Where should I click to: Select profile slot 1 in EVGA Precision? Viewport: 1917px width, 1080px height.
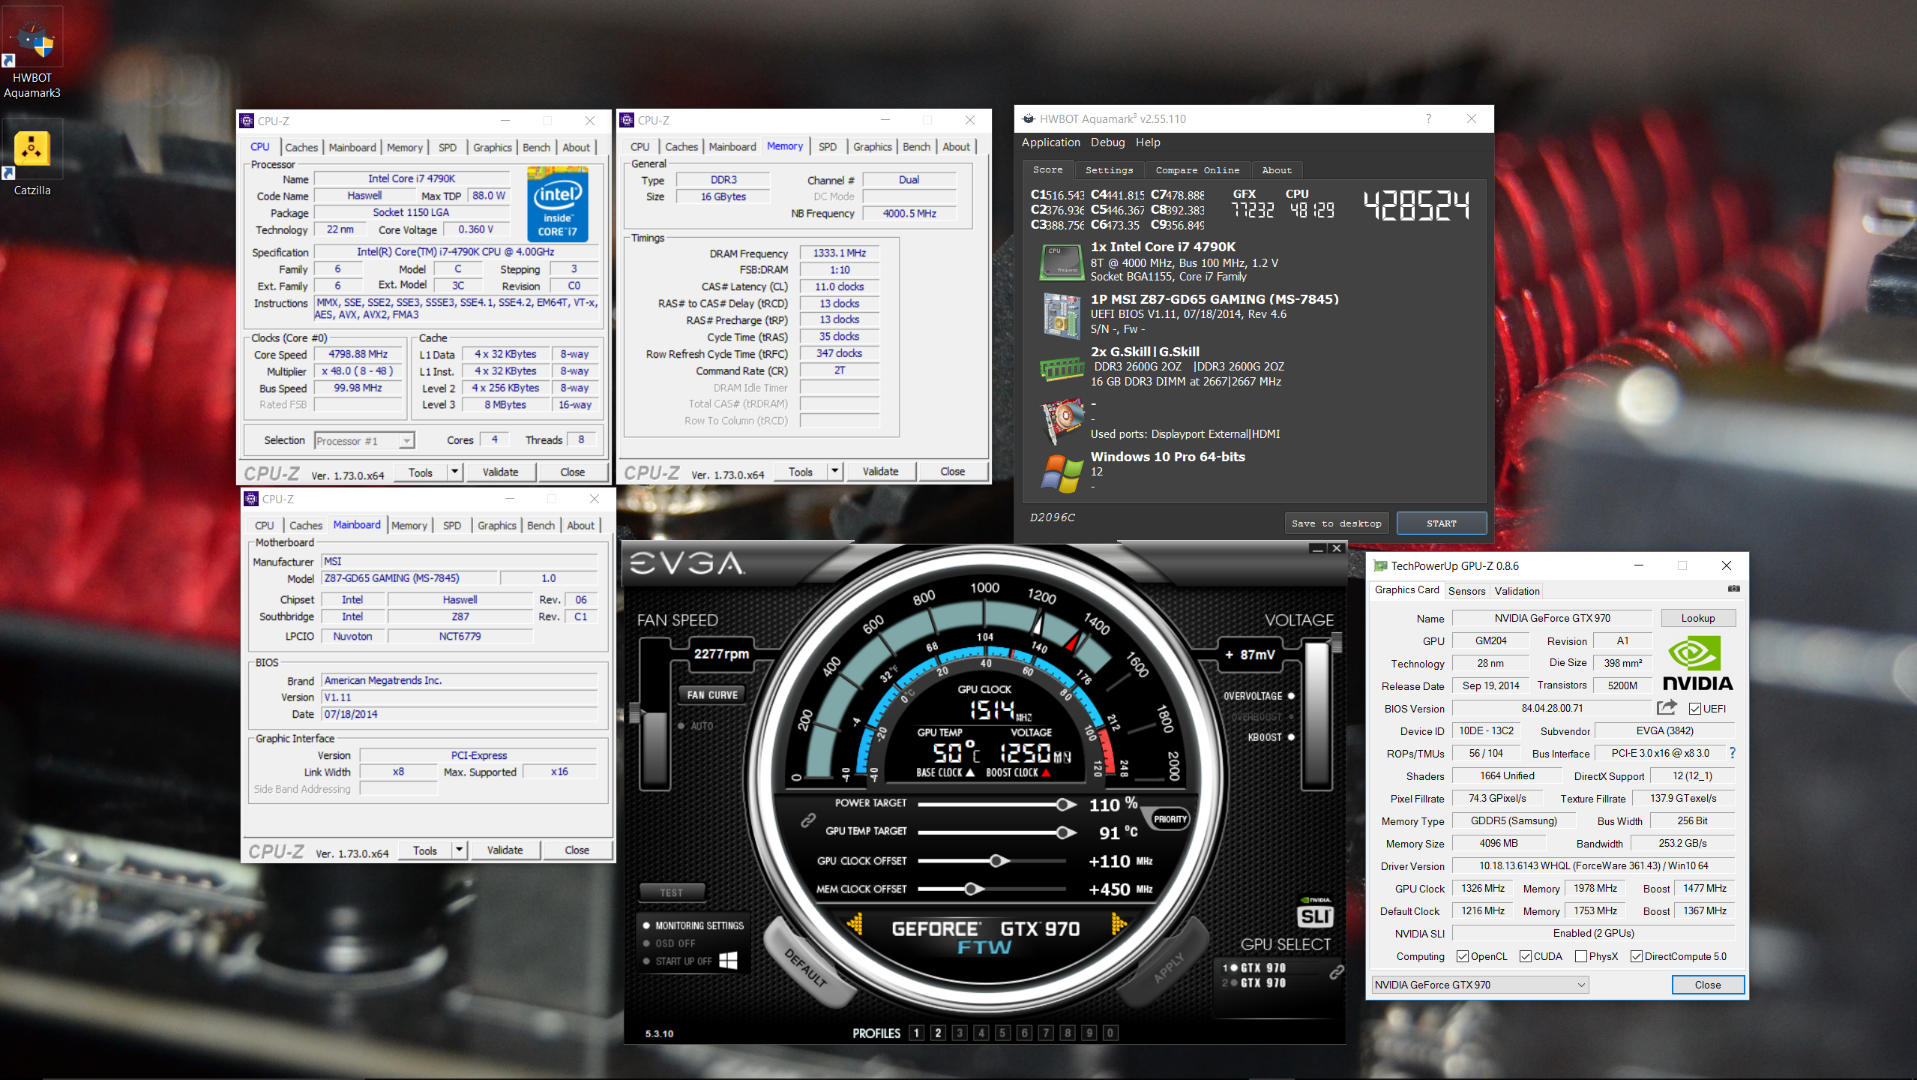[x=916, y=1033]
